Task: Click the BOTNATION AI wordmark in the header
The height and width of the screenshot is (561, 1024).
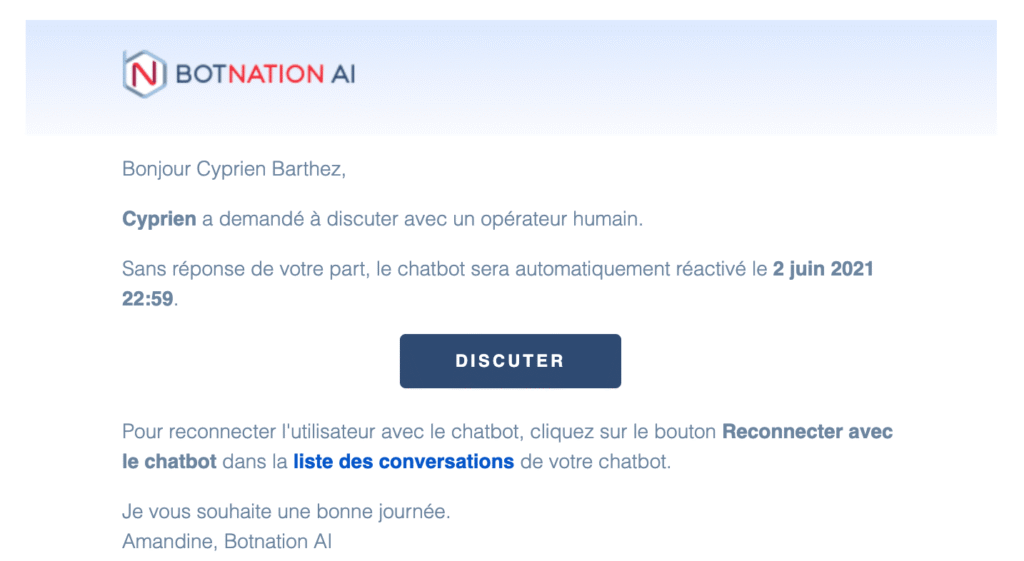Action: 265,74
